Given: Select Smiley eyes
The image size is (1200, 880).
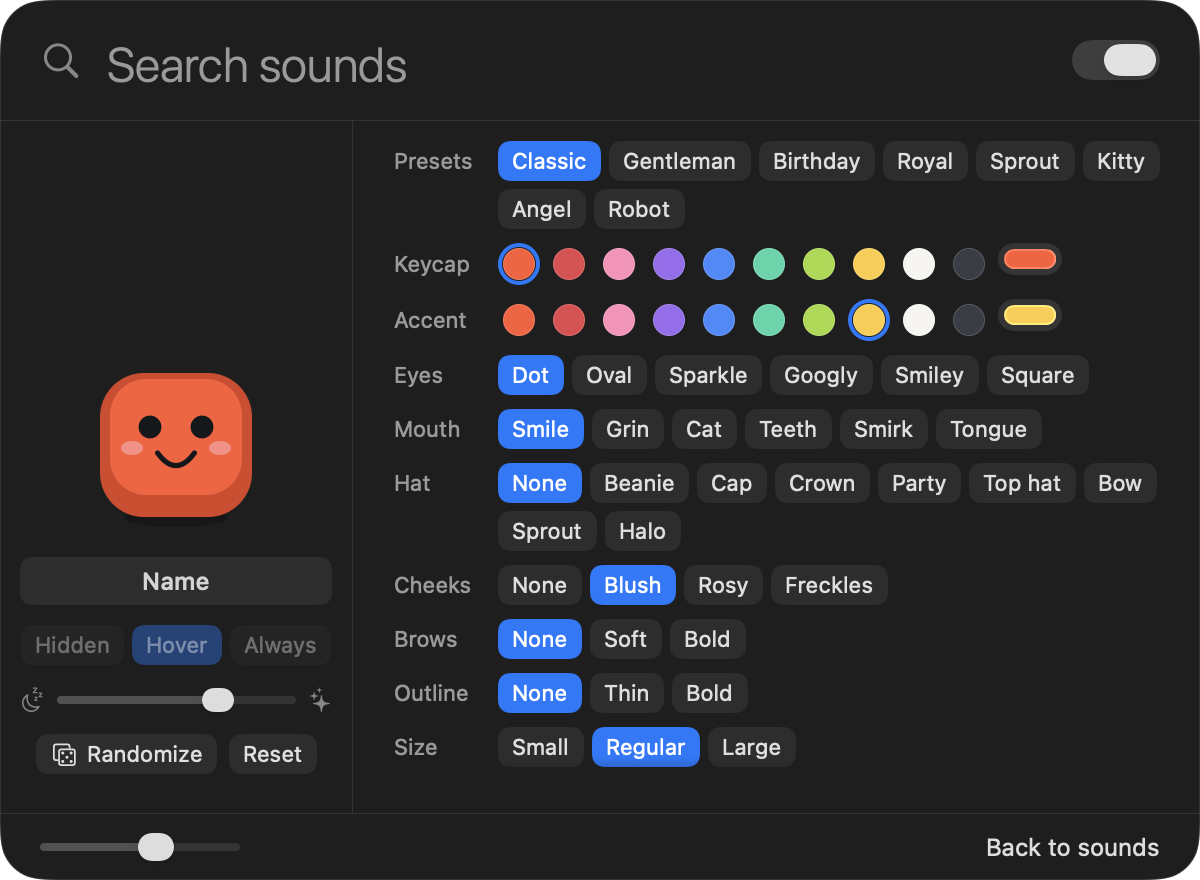Looking at the screenshot, I should (x=930, y=375).
